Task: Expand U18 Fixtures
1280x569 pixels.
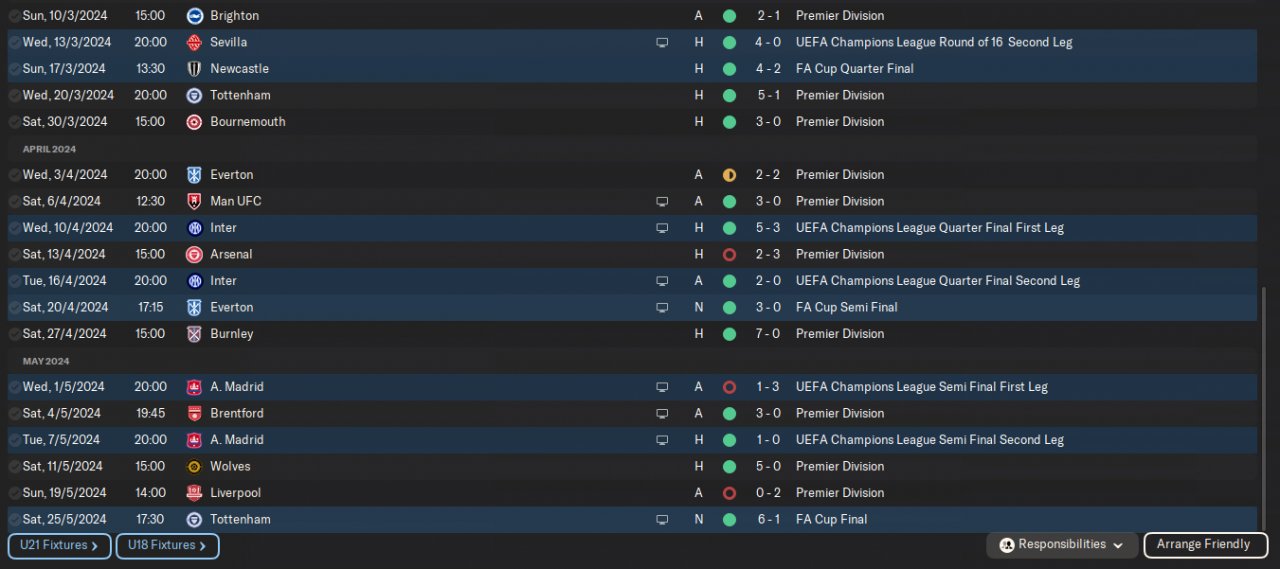Action: pos(167,546)
